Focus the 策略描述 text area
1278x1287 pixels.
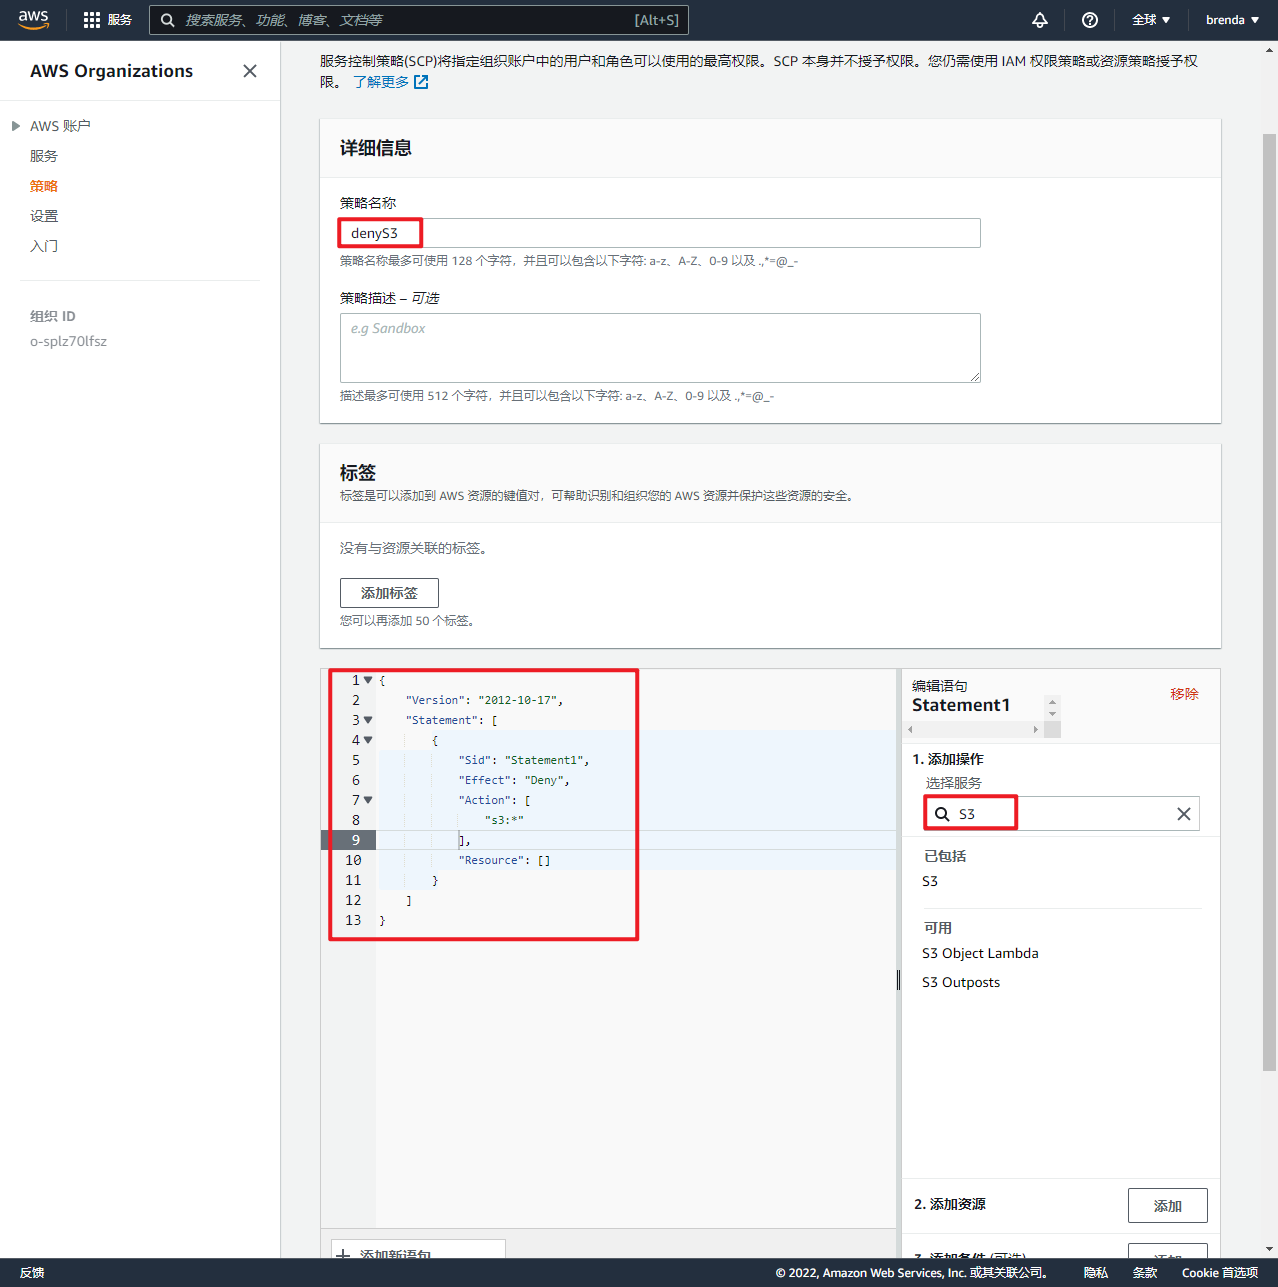coord(660,348)
